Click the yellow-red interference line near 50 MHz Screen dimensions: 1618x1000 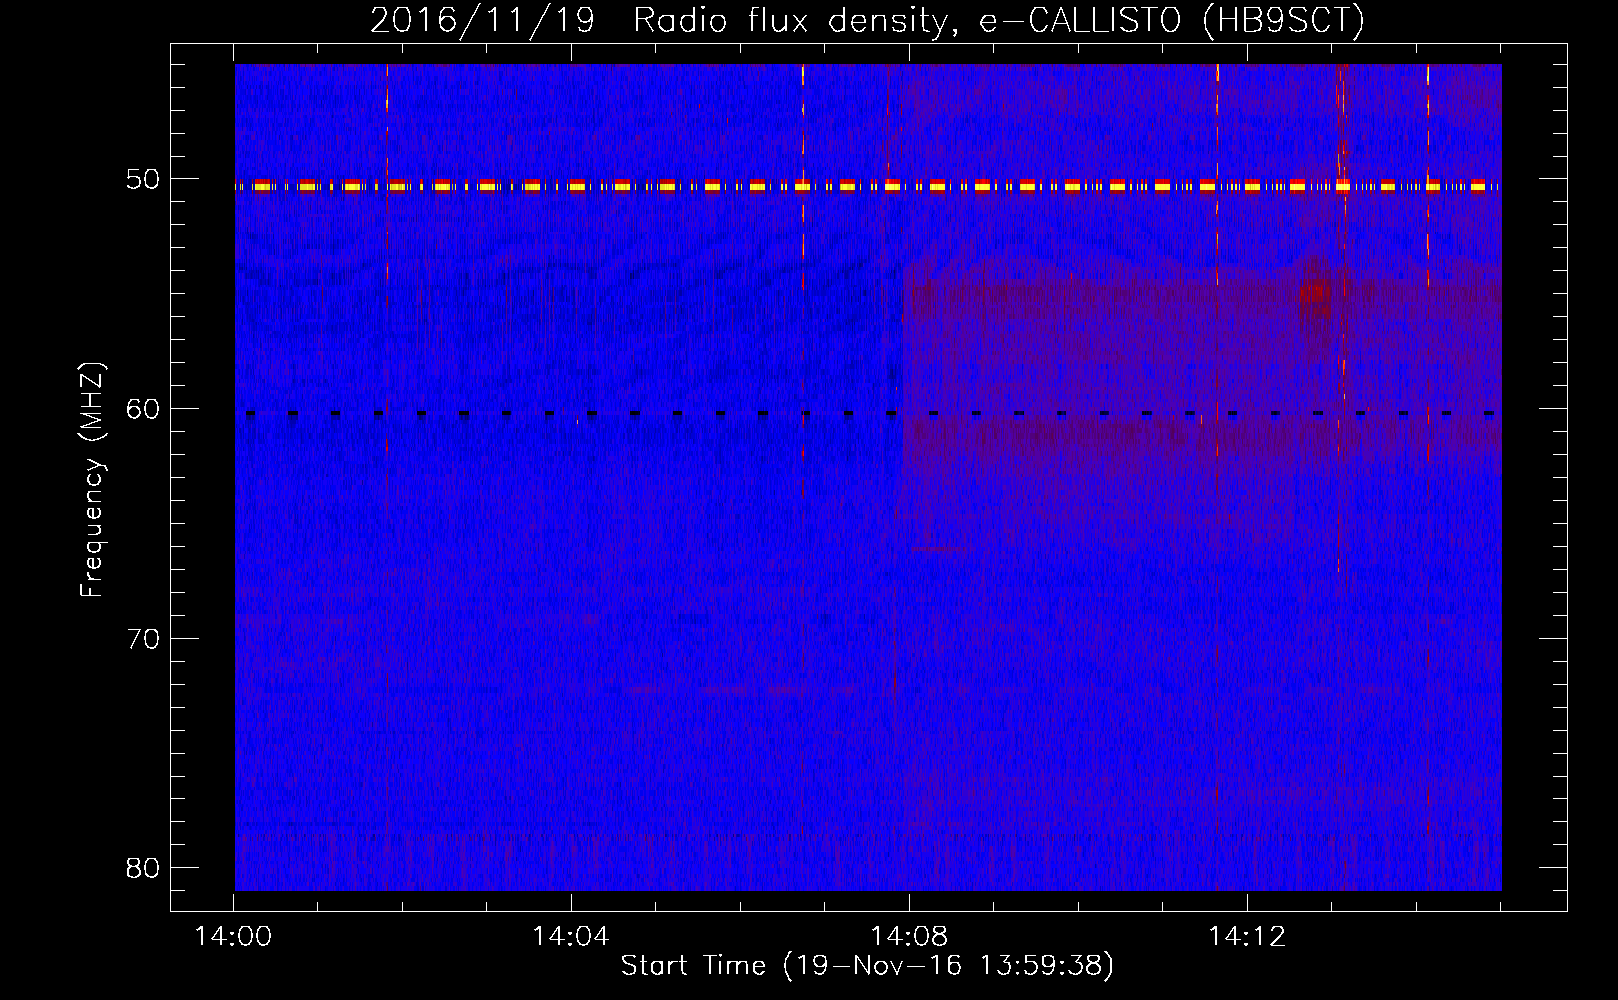tap(868, 186)
